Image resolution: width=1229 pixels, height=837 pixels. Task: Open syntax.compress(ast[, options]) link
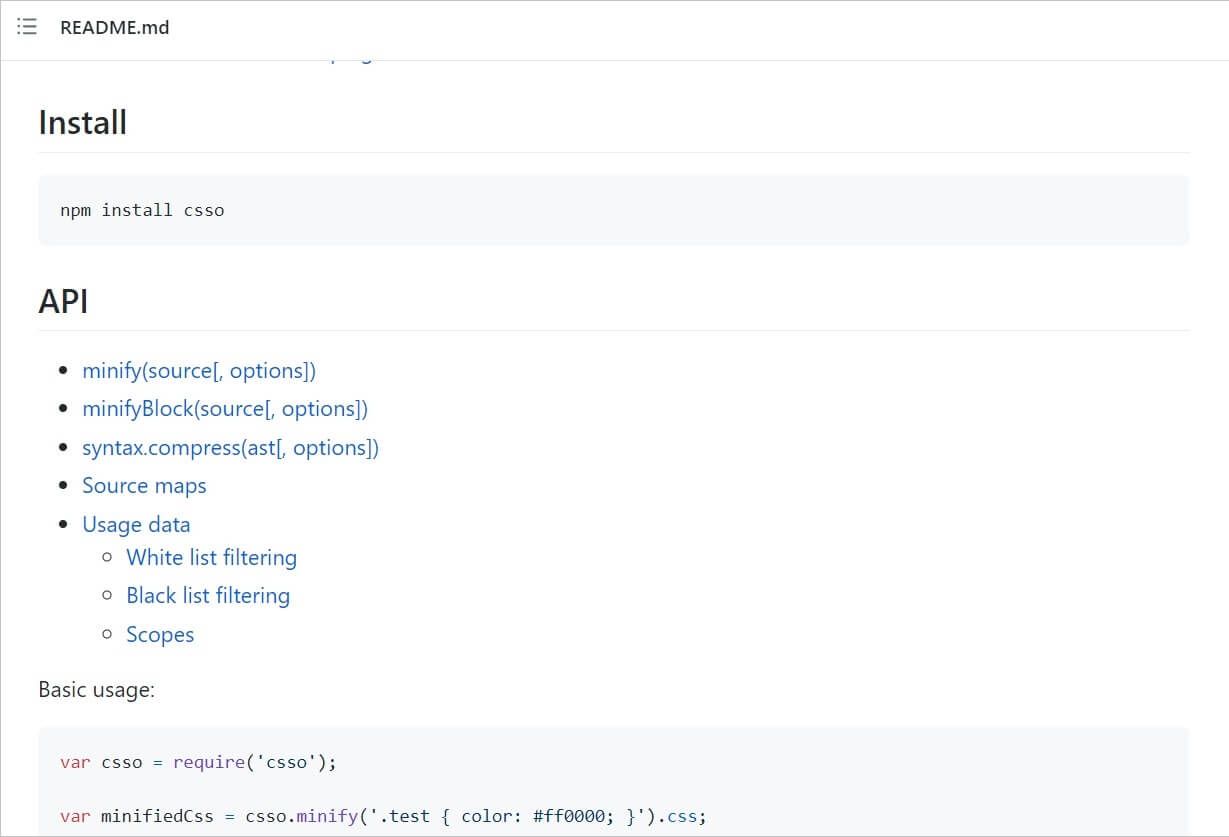coord(230,448)
